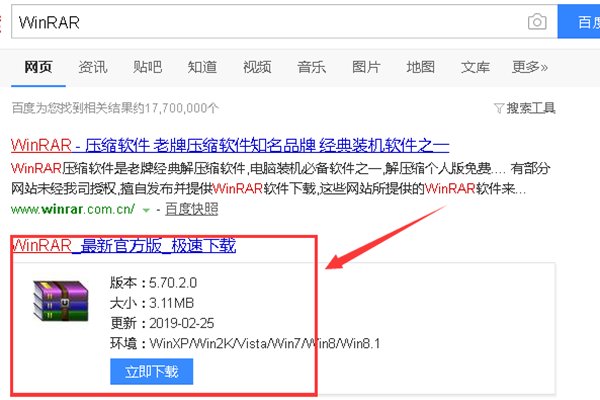Select the 网页 tab
Screen dimensions: 600x400
tap(38, 67)
